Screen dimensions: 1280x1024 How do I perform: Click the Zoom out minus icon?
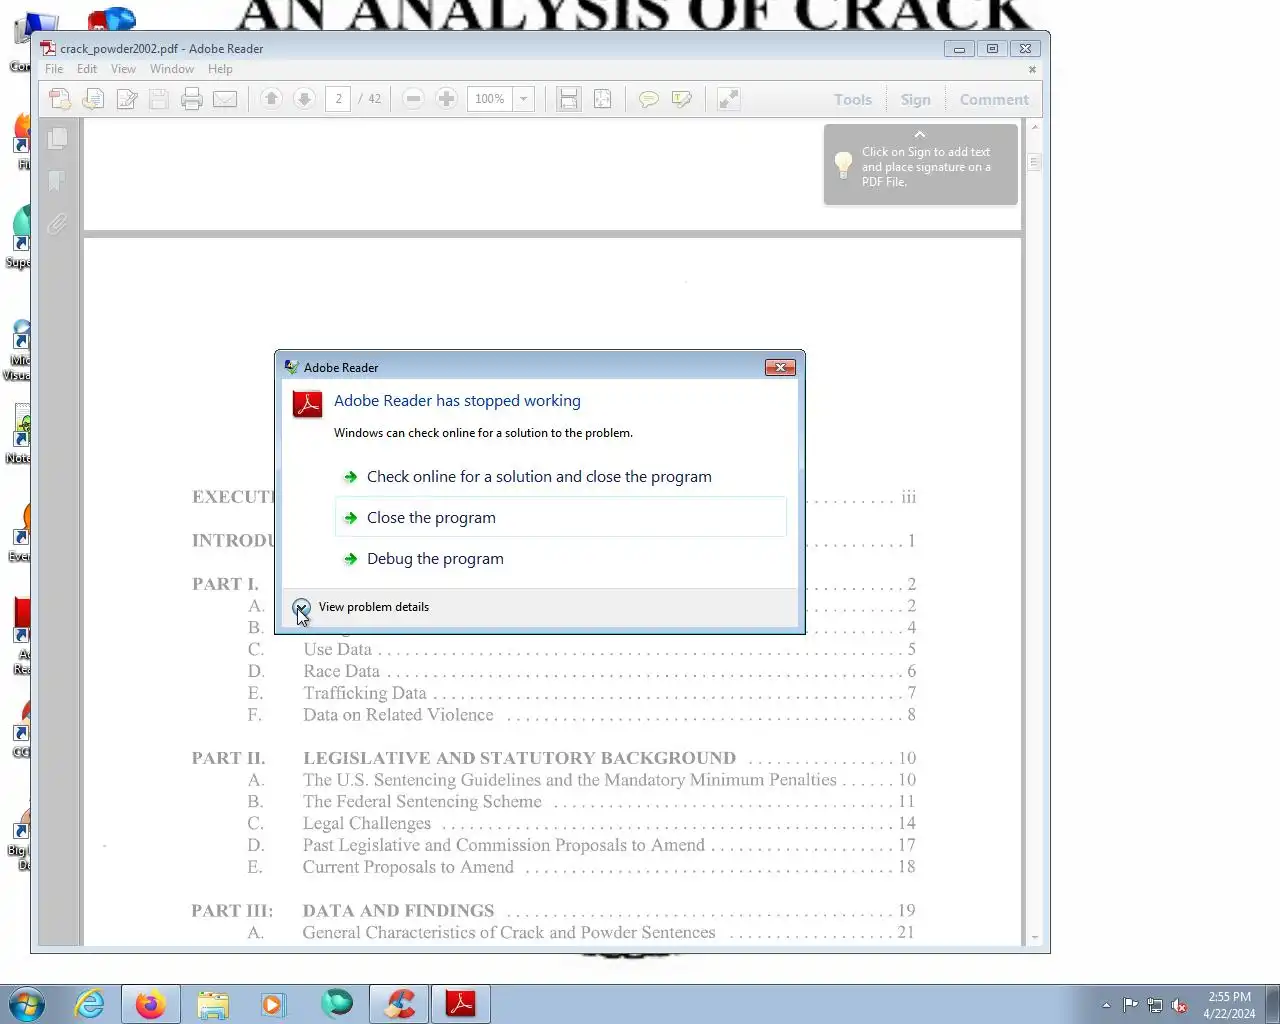[413, 99]
